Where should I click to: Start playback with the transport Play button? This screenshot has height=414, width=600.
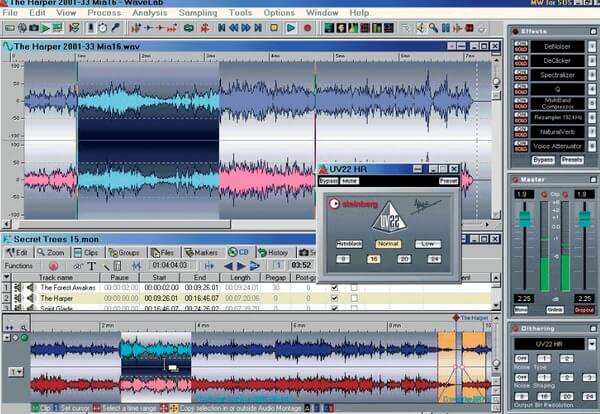click(291, 28)
